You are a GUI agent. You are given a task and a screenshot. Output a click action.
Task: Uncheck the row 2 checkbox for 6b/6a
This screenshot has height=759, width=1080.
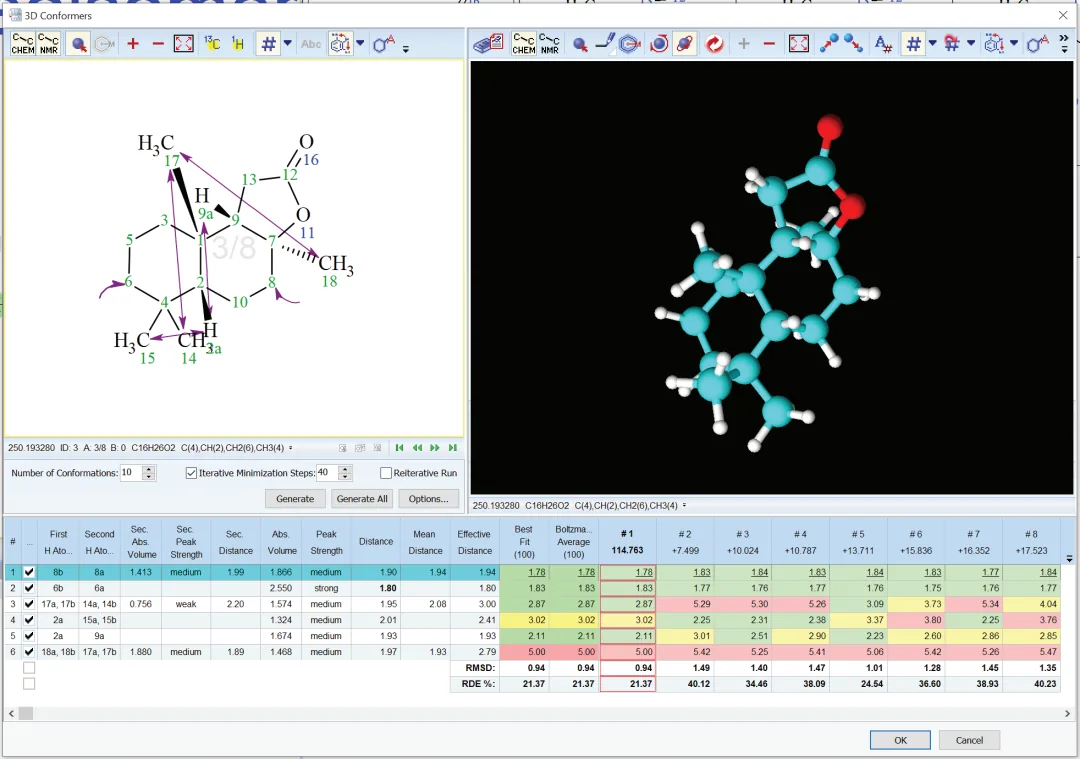(29, 588)
